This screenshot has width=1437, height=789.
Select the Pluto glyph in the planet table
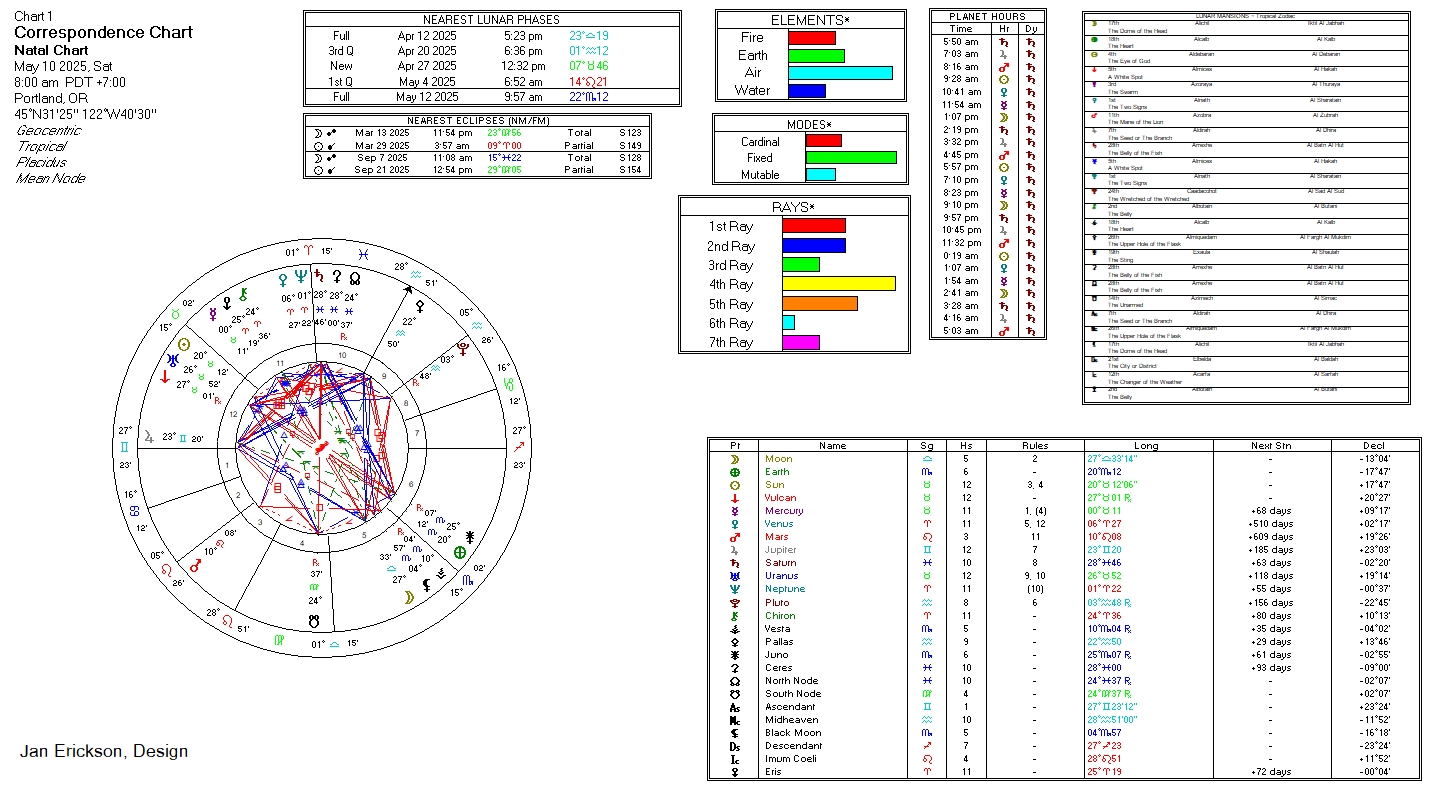735,602
